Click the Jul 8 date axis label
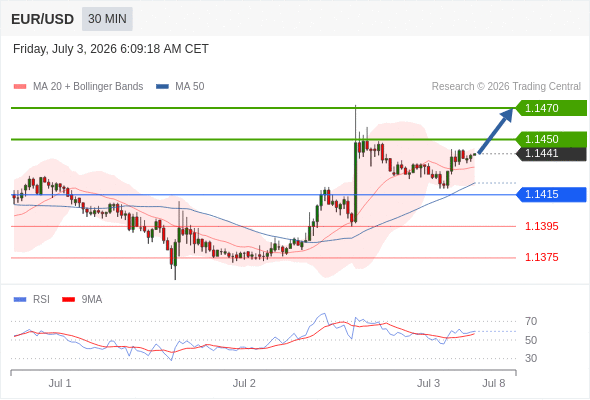 (x=494, y=383)
